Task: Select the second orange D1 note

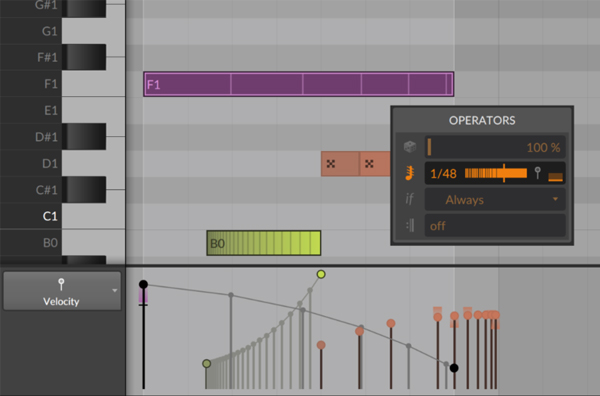Action: pos(375,164)
